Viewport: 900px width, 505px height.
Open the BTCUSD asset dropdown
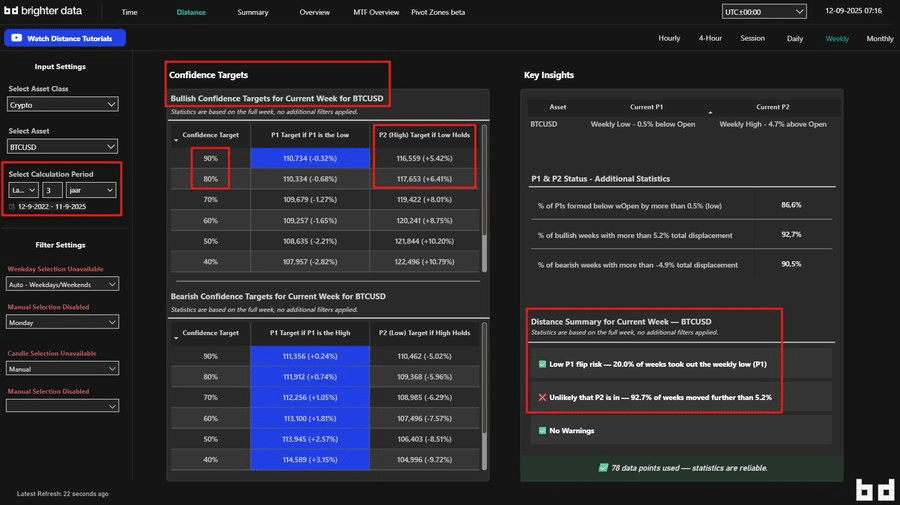pos(62,146)
